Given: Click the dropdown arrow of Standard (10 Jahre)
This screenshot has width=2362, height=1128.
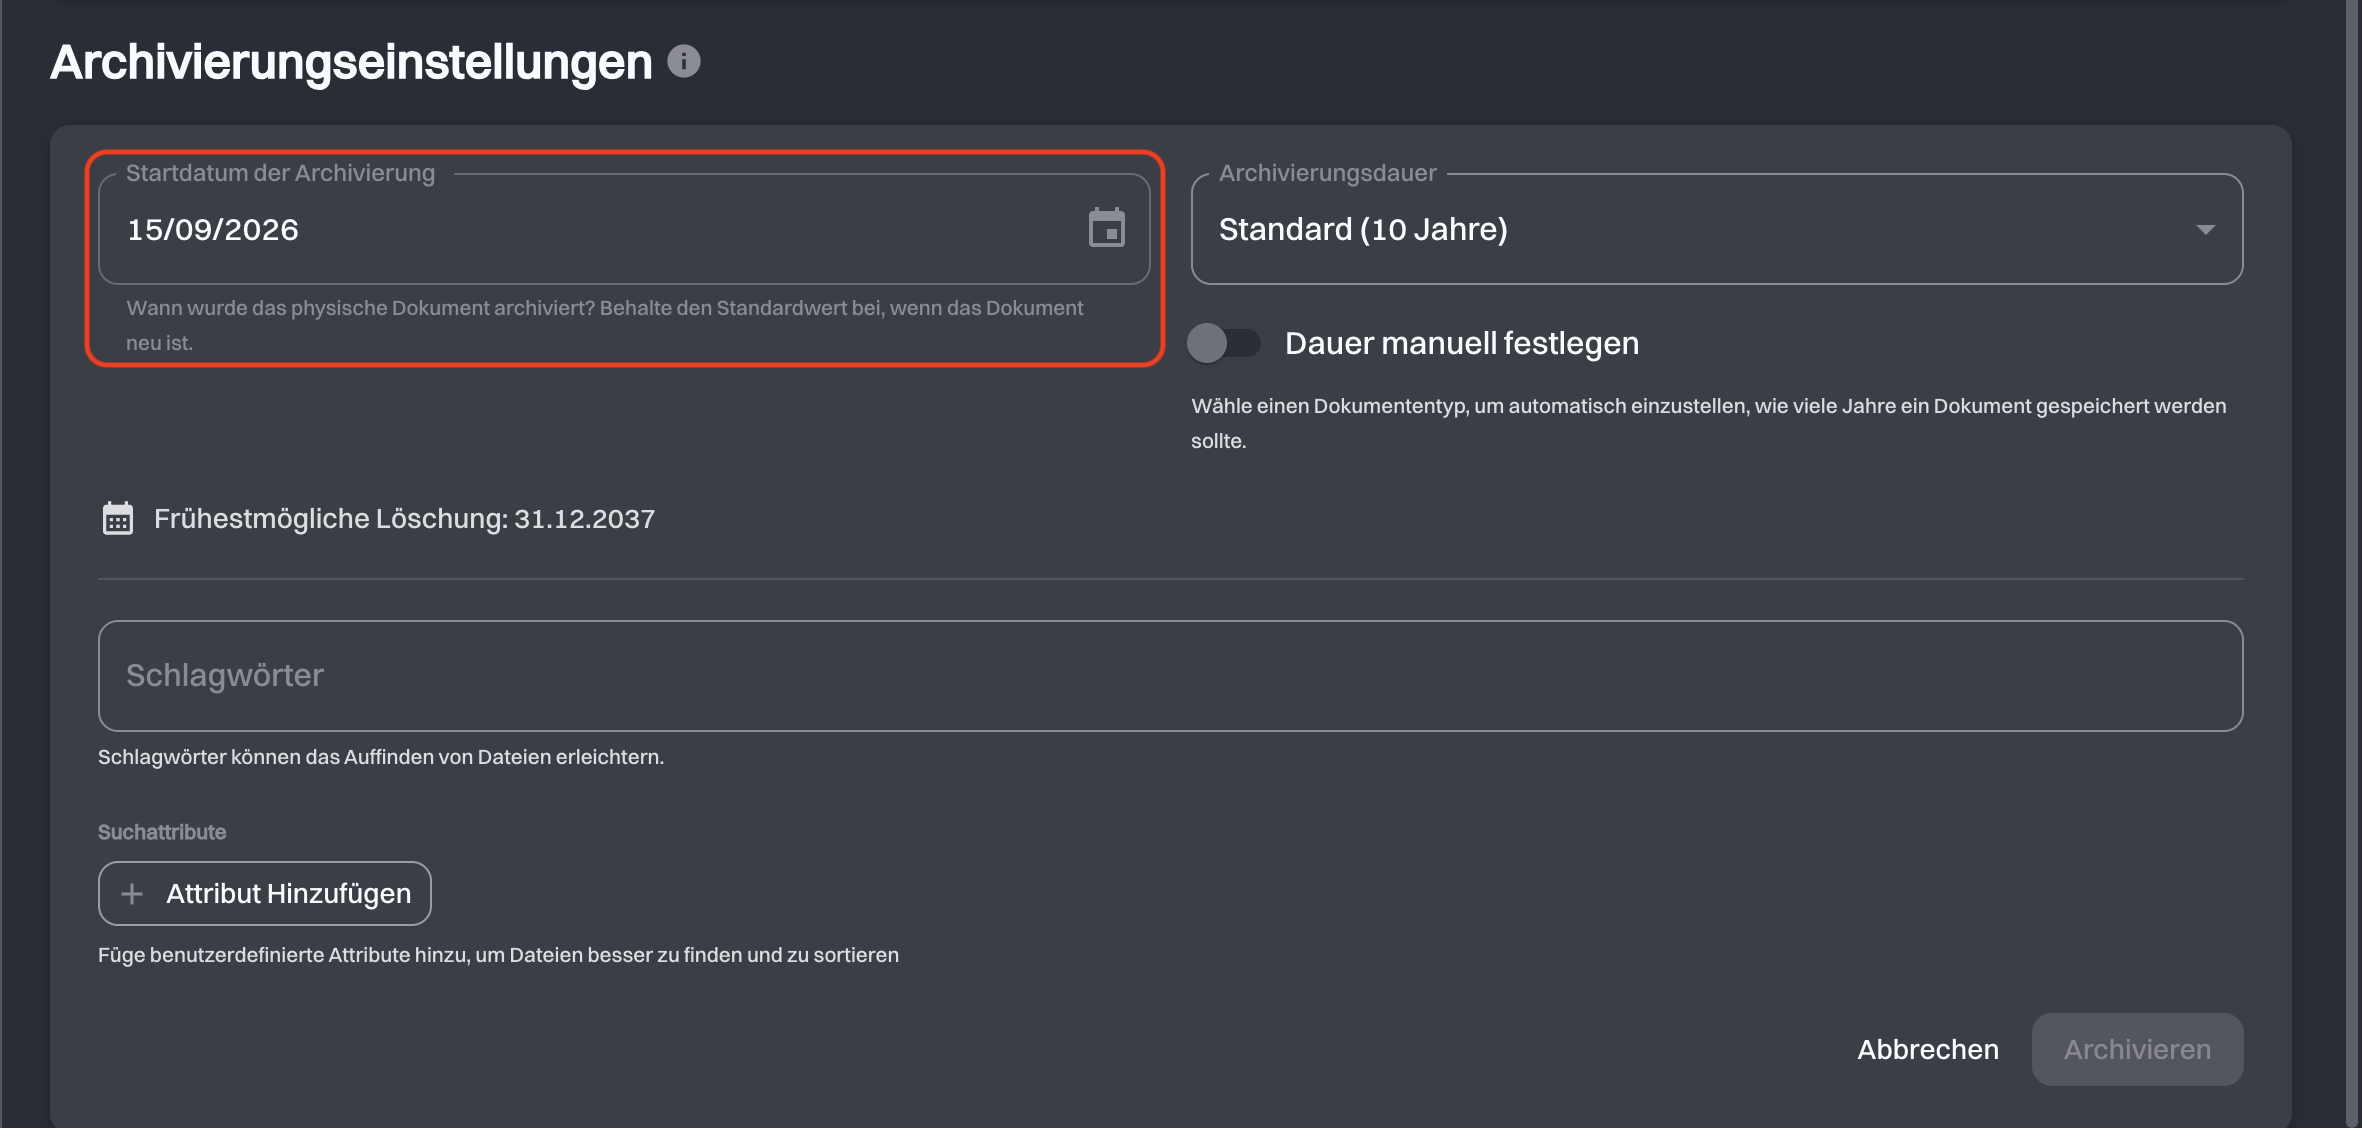Looking at the screenshot, I should (x=2205, y=229).
